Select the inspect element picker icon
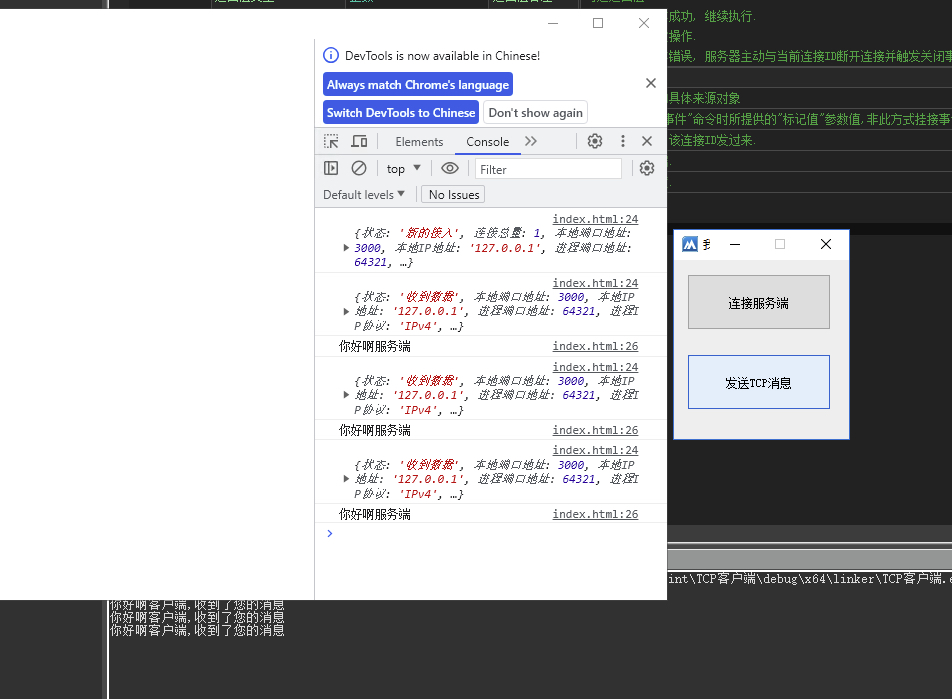 click(331, 142)
